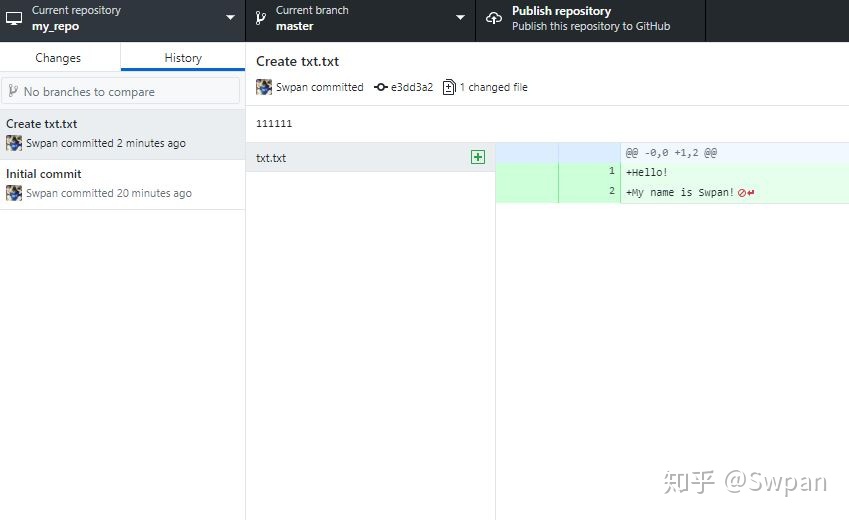The width and height of the screenshot is (849, 520).
Task: Click the my_repo repository name
Action: pyautogui.click(x=55, y=26)
